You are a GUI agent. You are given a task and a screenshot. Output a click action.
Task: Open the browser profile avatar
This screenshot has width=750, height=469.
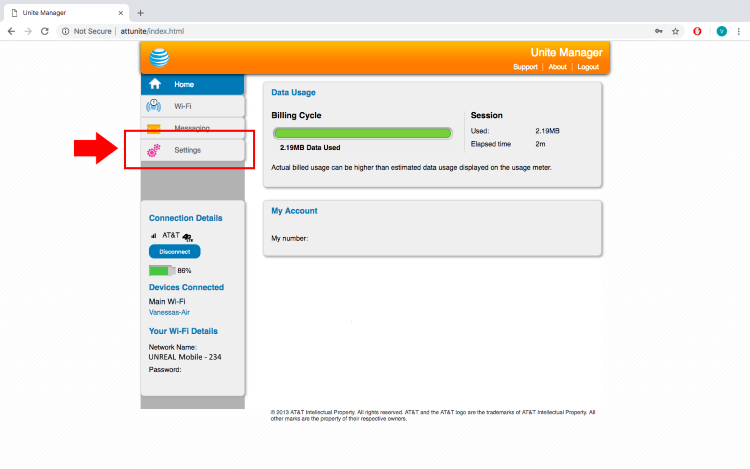click(722, 31)
